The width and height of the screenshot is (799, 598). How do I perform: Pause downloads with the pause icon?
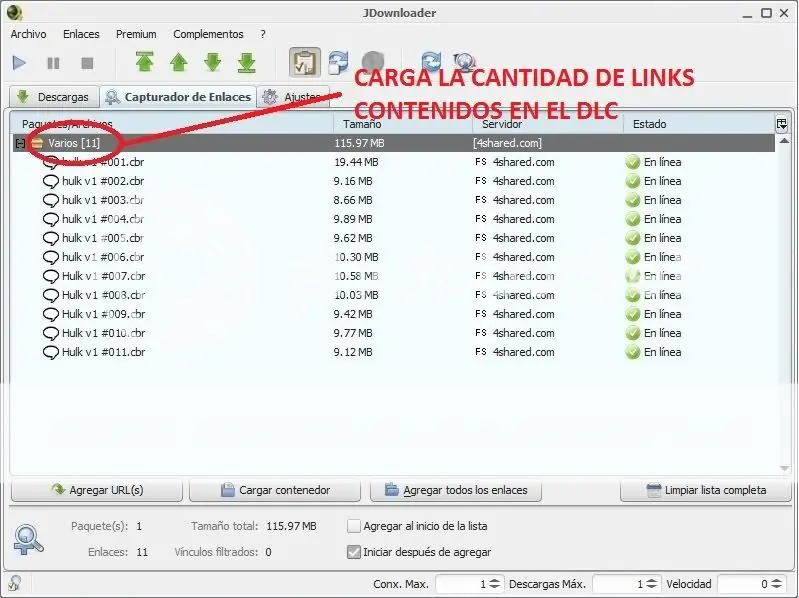coord(53,63)
